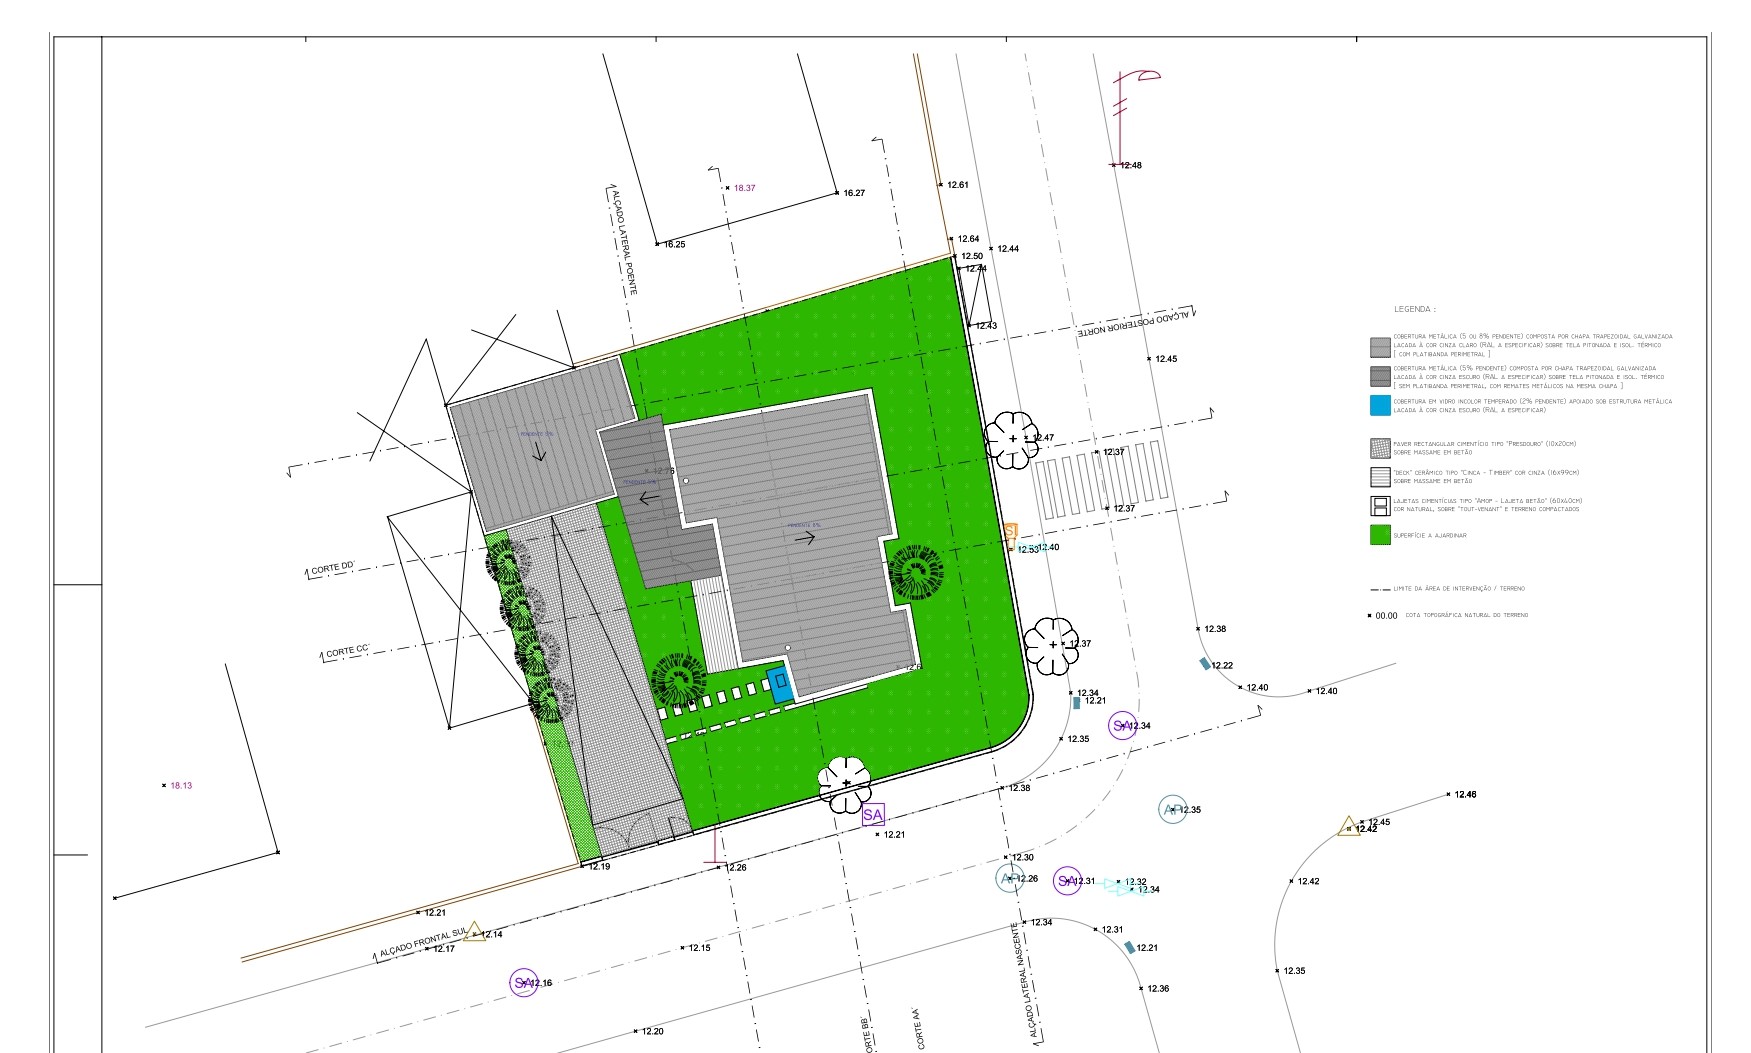Select the AP circle next to 12.35
The width and height of the screenshot is (1751, 1053).
1172,809
